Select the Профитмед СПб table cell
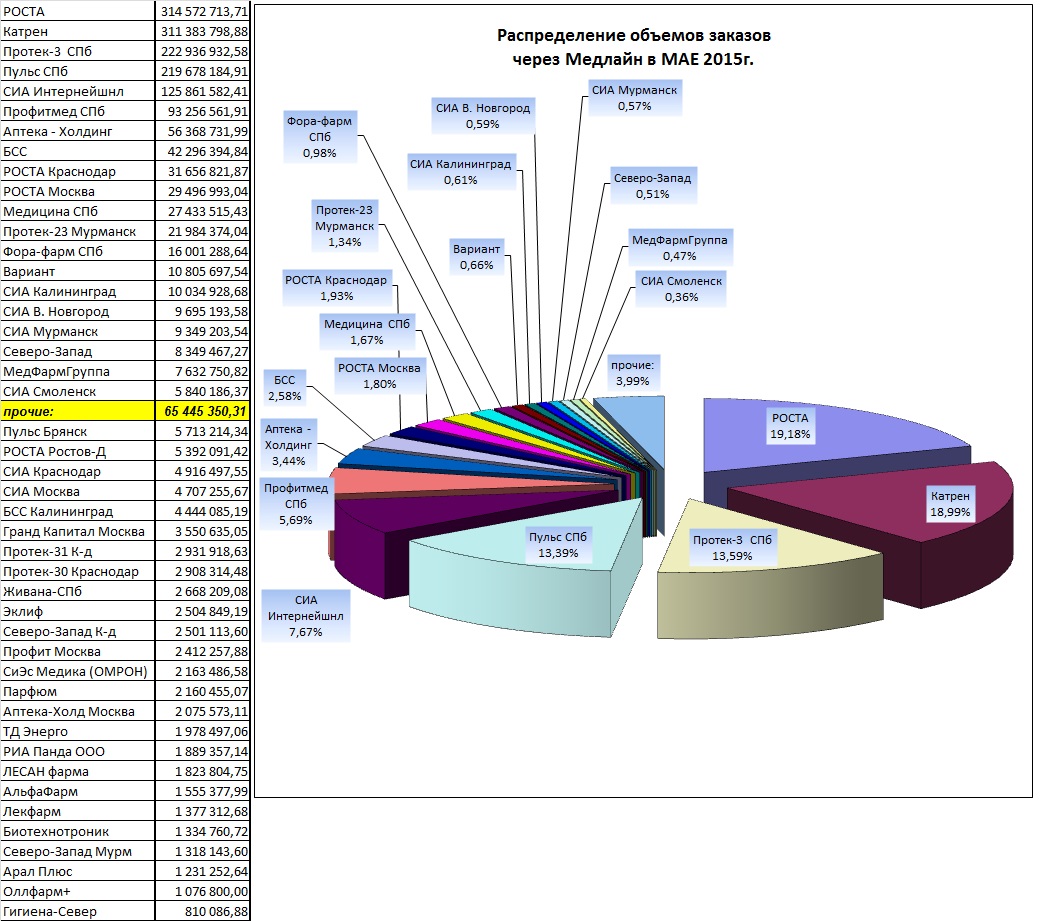Screen dimensions: 1040x921 click(78, 111)
